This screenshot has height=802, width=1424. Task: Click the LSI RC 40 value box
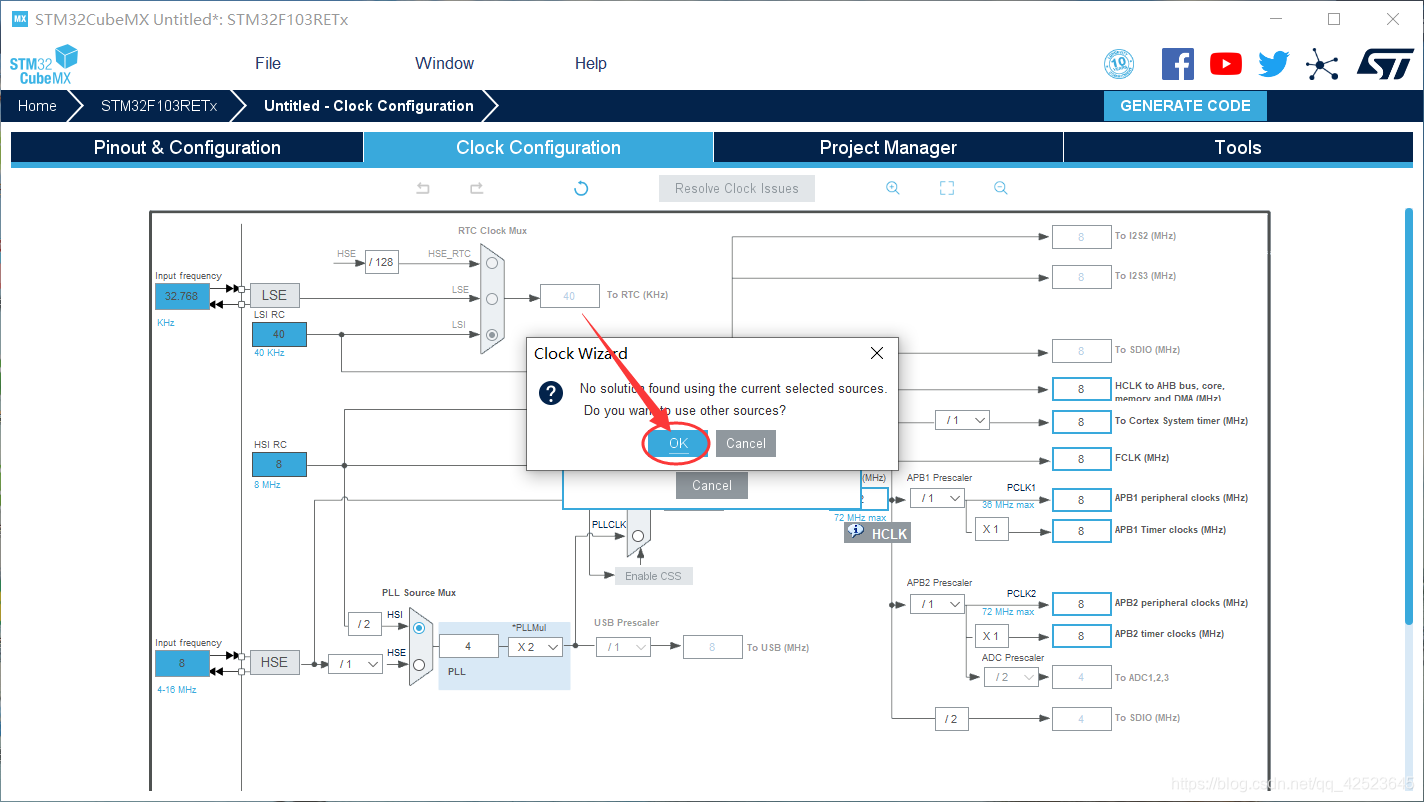[x=279, y=334]
